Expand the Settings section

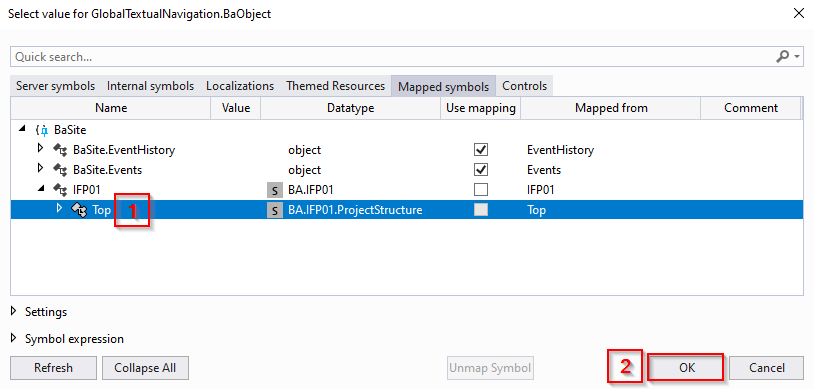(x=14, y=312)
